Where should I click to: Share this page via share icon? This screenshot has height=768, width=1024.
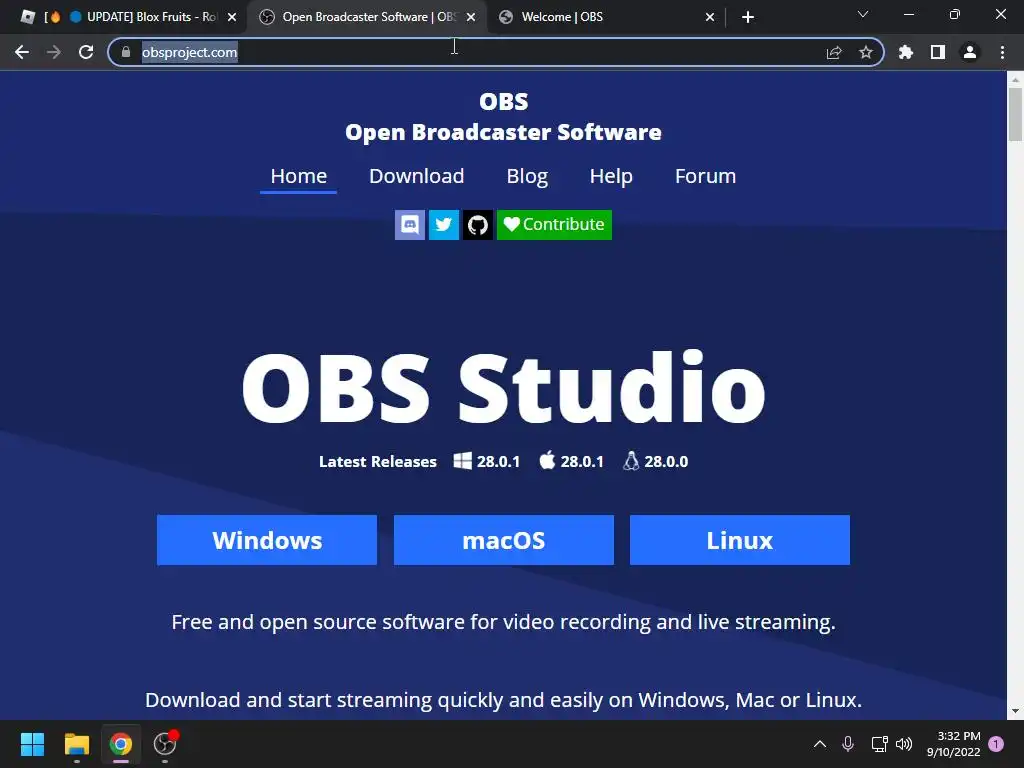[x=834, y=52]
